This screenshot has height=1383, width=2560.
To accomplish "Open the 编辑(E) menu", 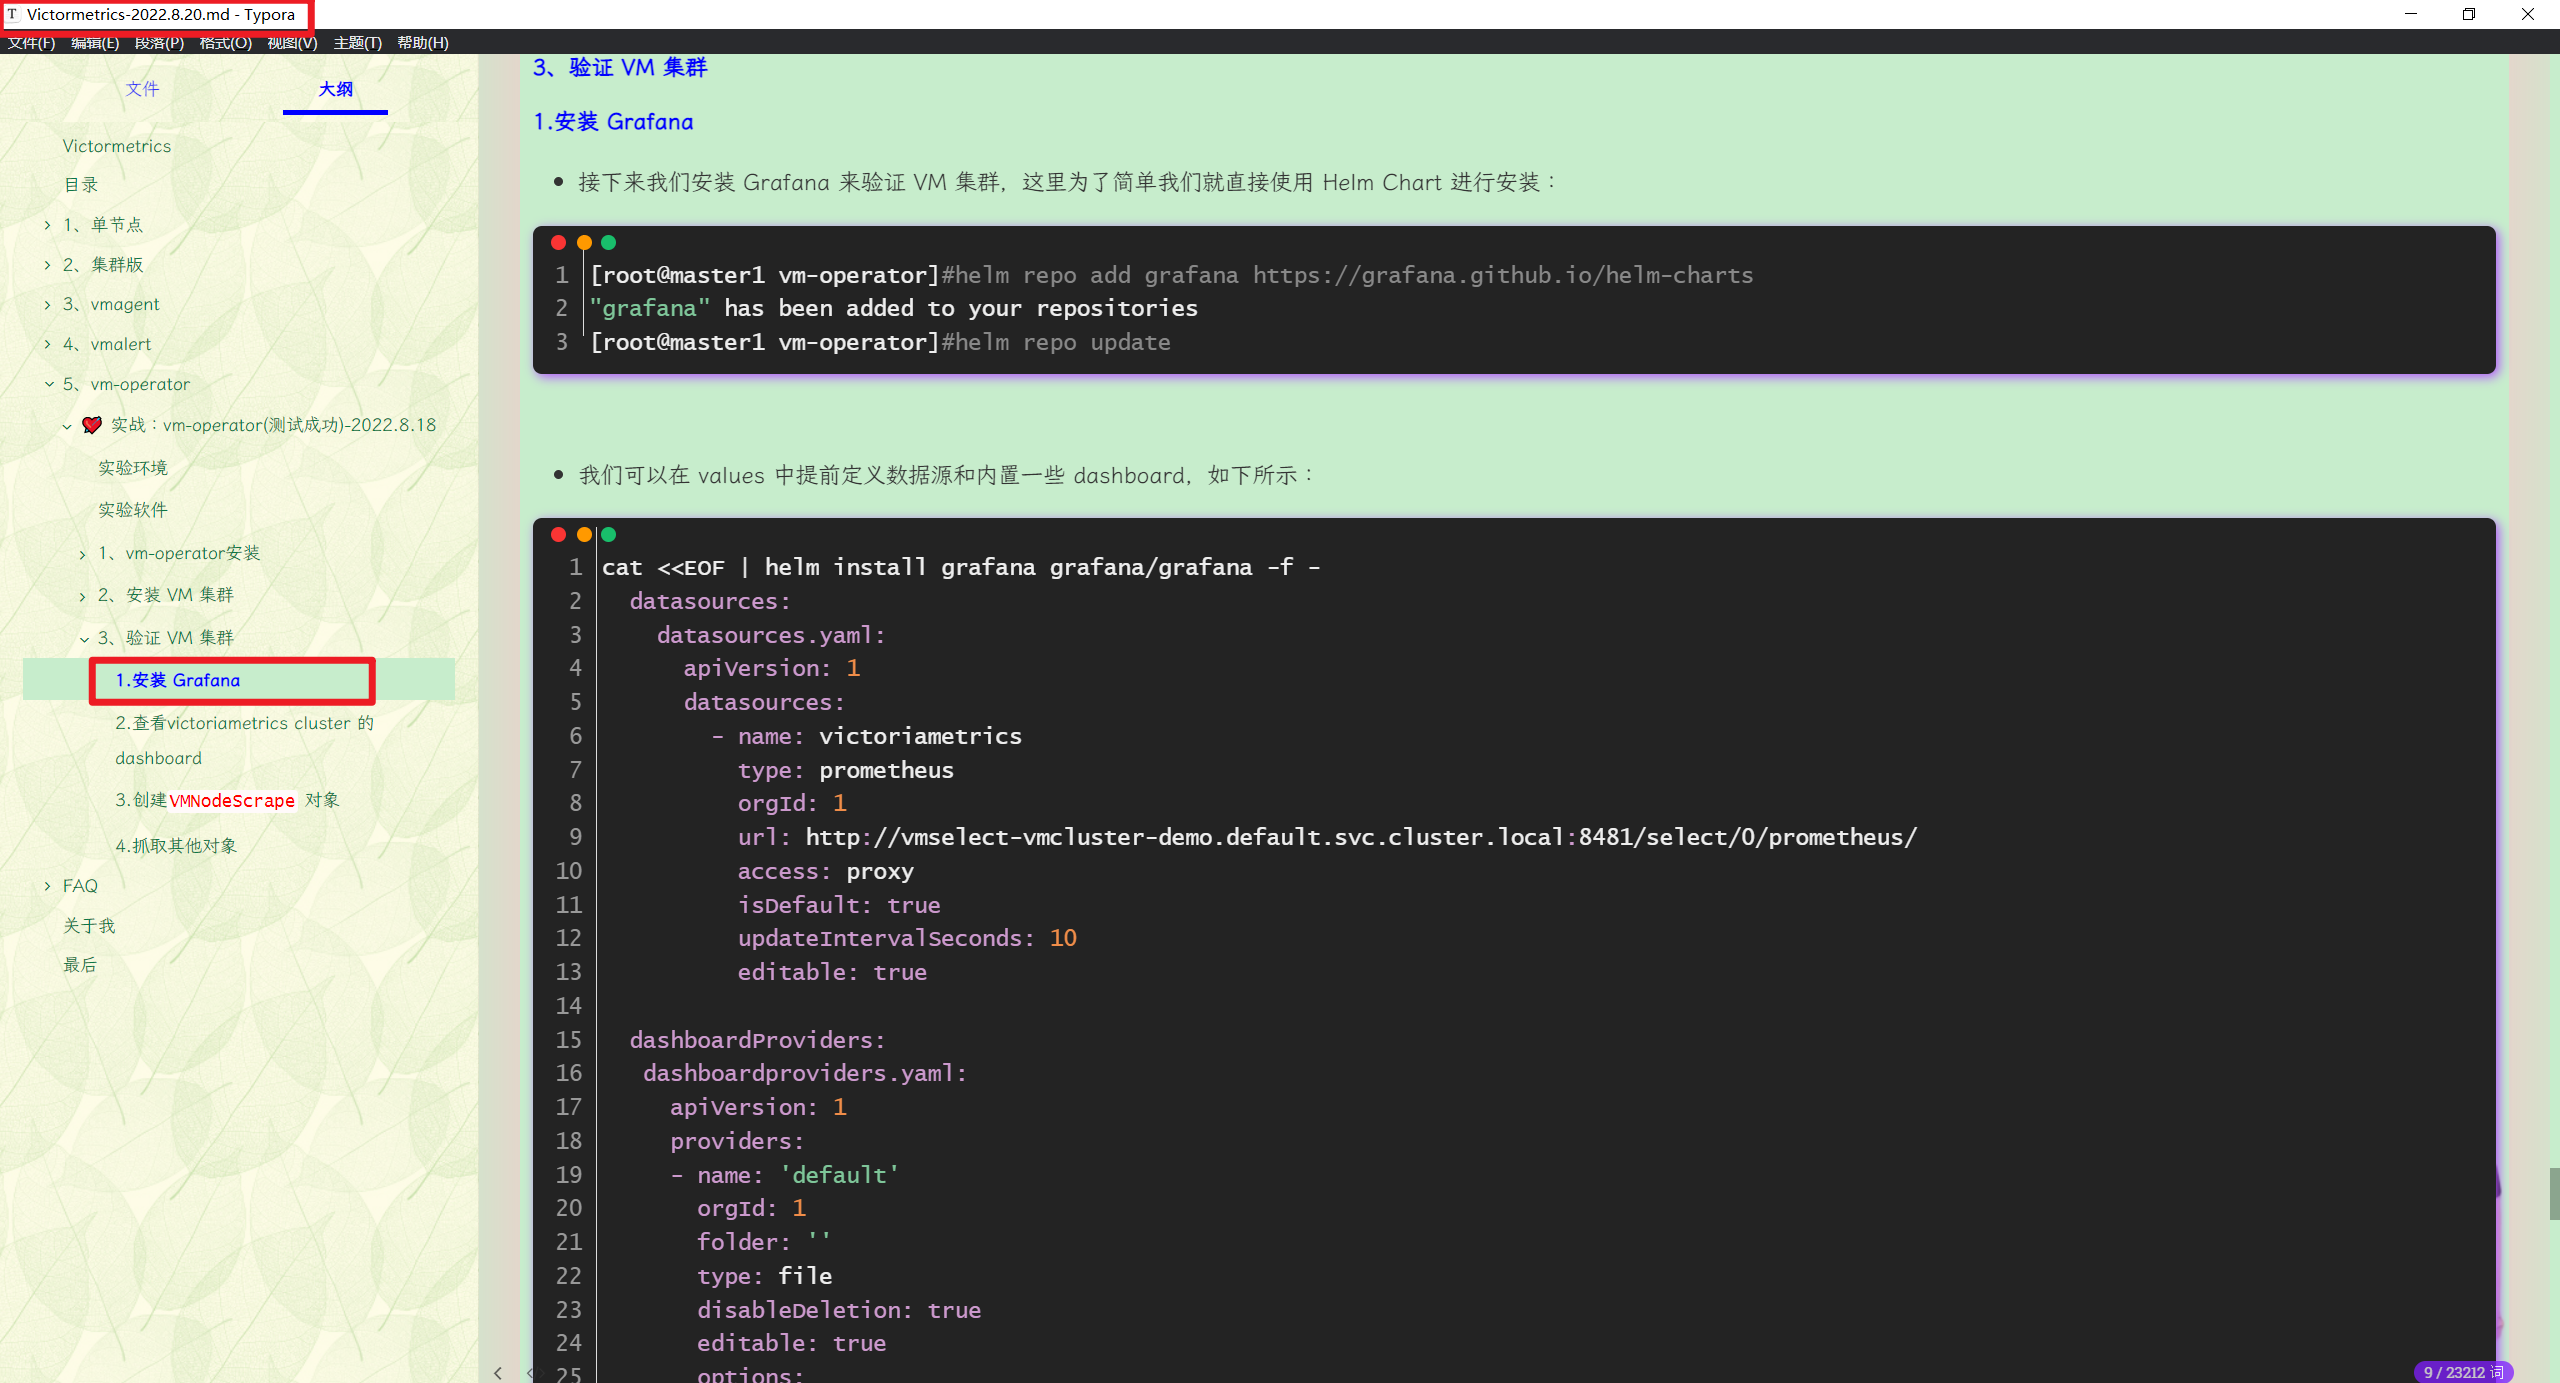I will [x=95, y=43].
